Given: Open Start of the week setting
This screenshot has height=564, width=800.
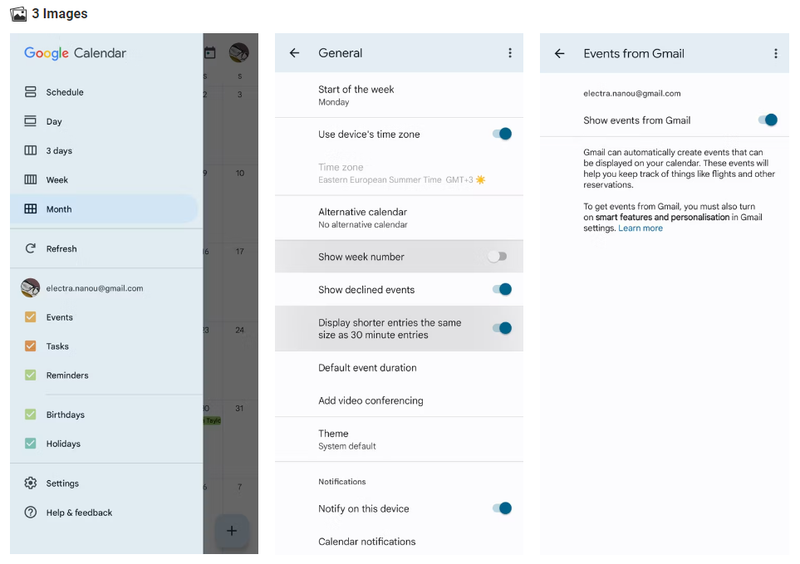Looking at the screenshot, I should [x=399, y=95].
